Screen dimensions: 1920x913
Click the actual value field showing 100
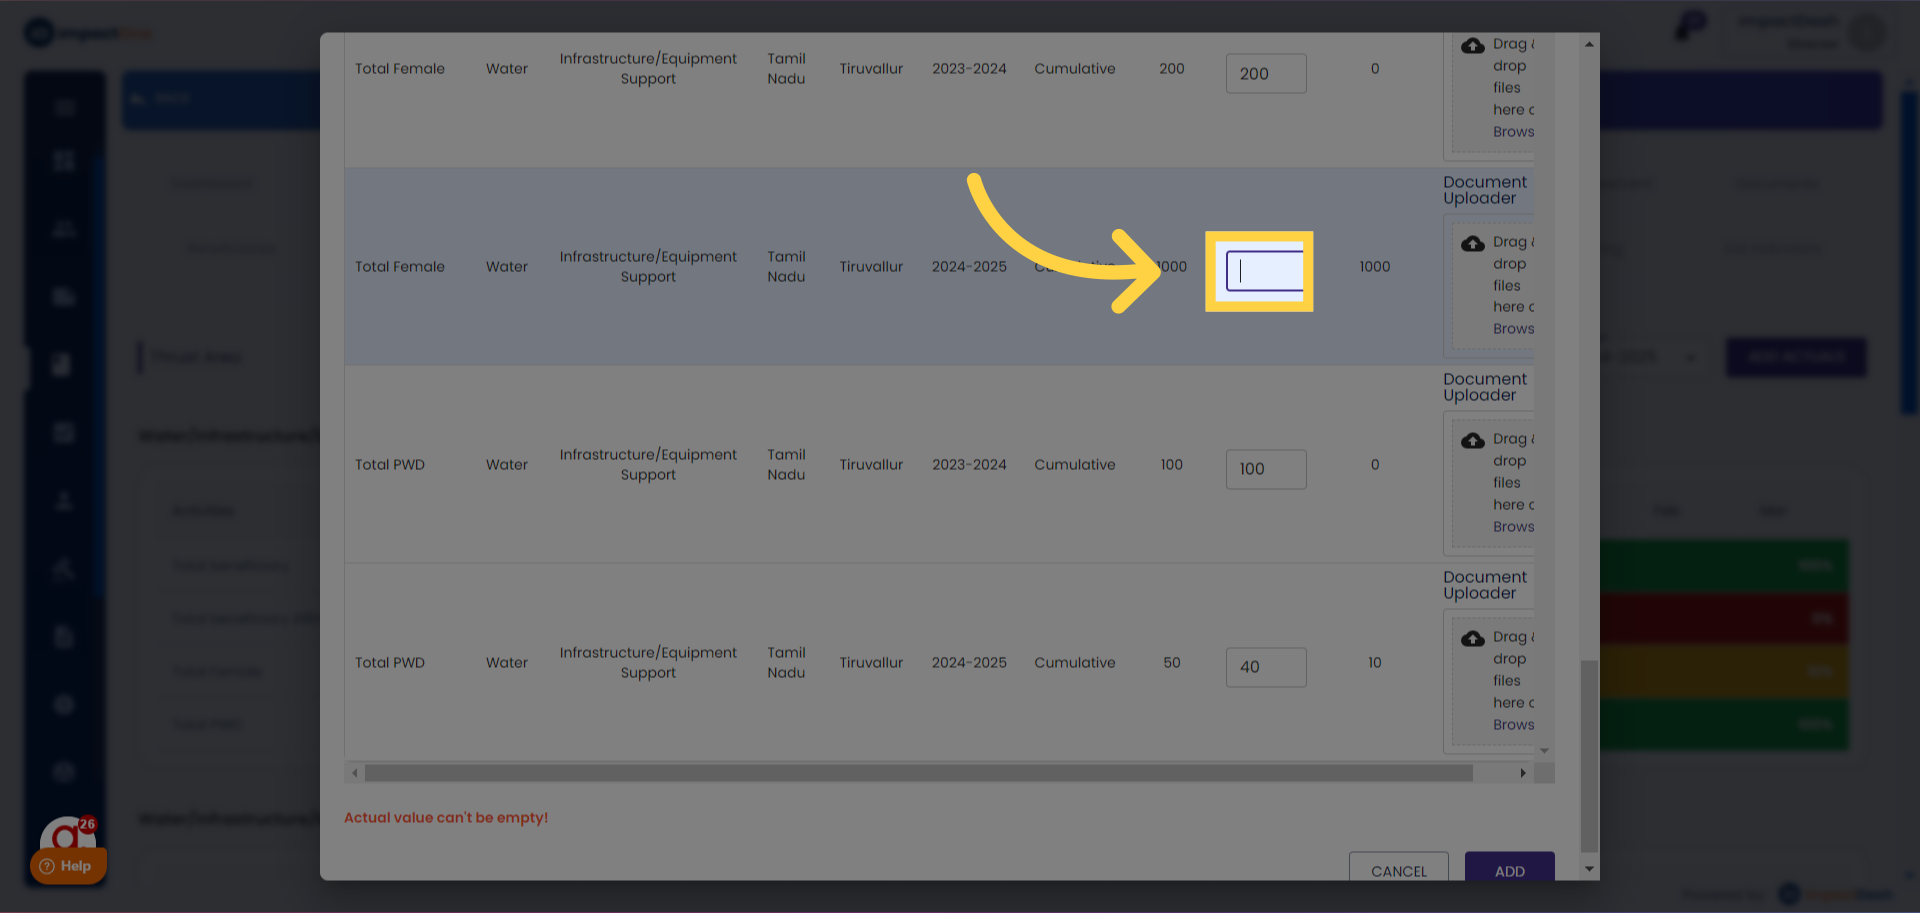[x=1265, y=469]
